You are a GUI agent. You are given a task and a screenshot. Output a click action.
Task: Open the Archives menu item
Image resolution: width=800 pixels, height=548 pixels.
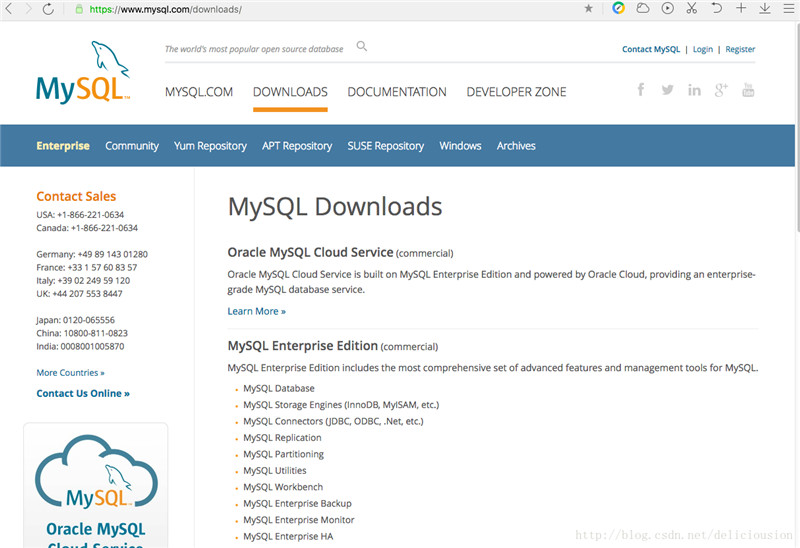[x=516, y=146]
